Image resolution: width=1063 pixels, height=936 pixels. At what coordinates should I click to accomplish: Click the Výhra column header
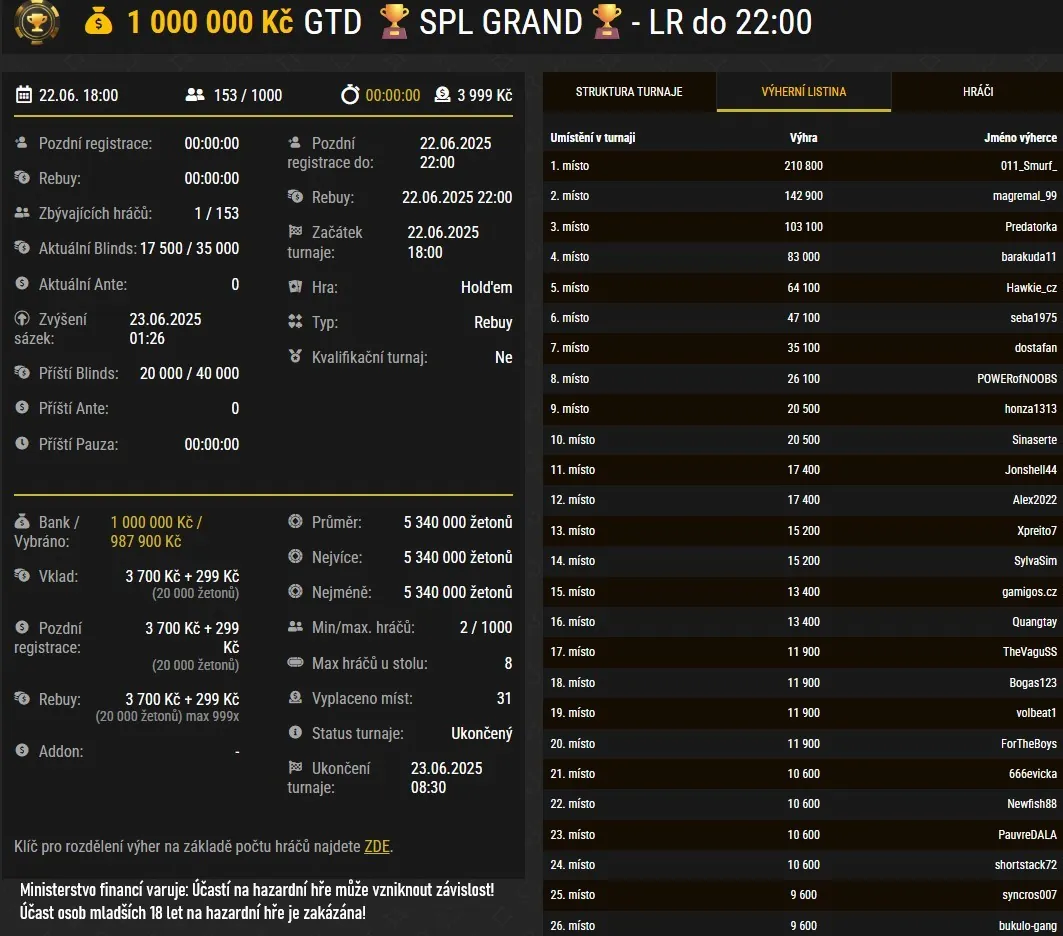click(x=803, y=138)
